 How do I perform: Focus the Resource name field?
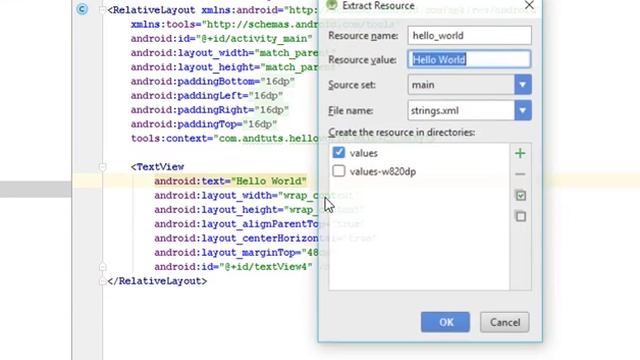click(x=469, y=36)
